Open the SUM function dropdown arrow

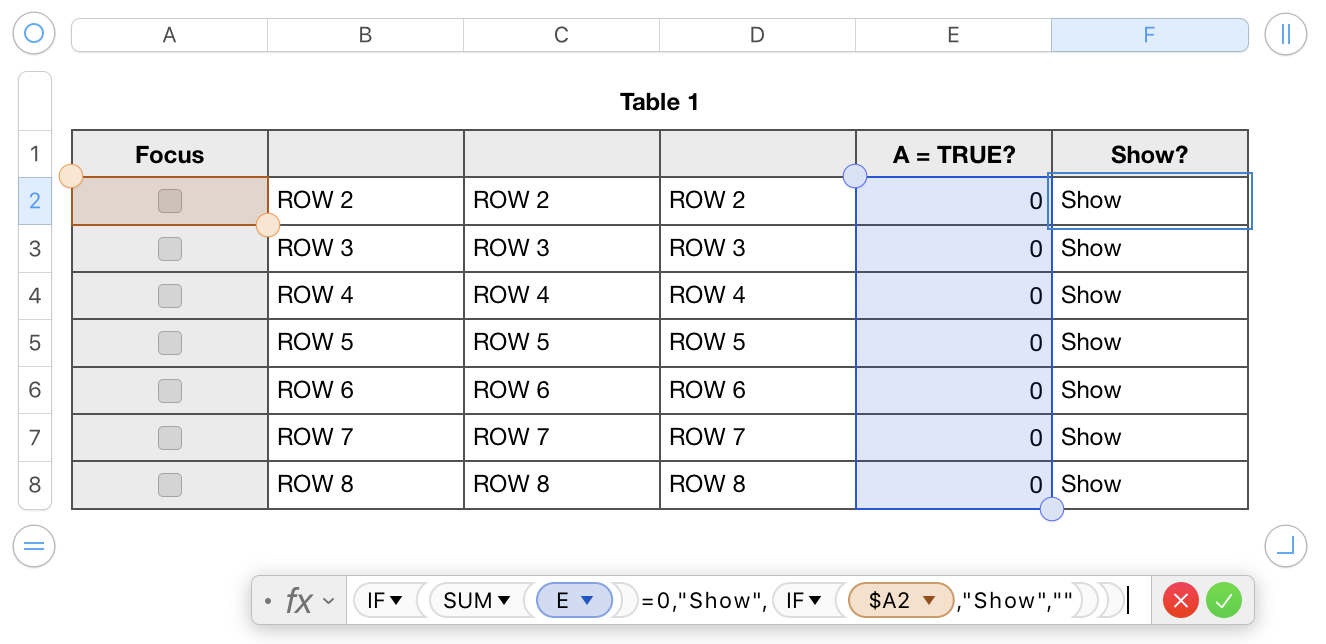pos(504,600)
